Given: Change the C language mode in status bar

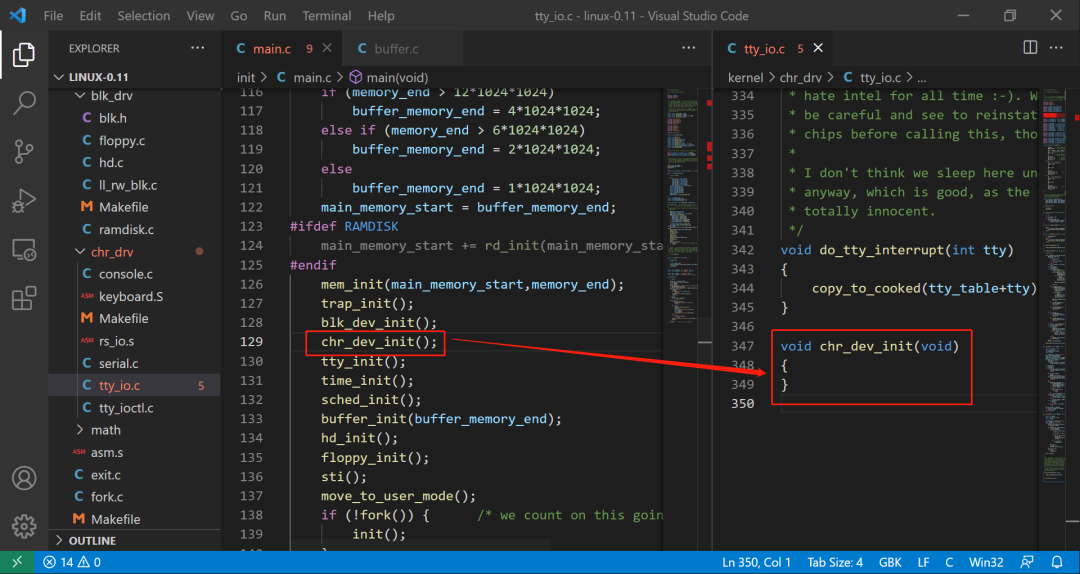Looking at the screenshot, I should pyautogui.click(x=949, y=562).
